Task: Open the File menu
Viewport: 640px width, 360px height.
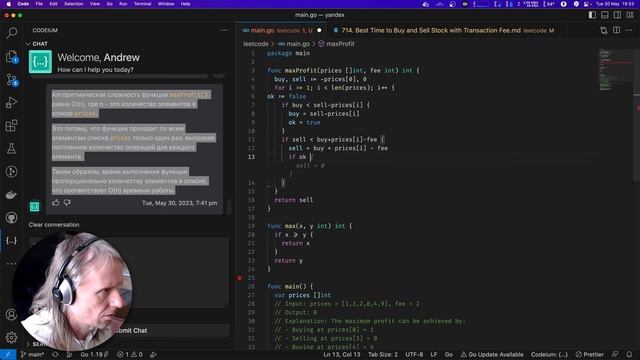Action: point(39,4)
